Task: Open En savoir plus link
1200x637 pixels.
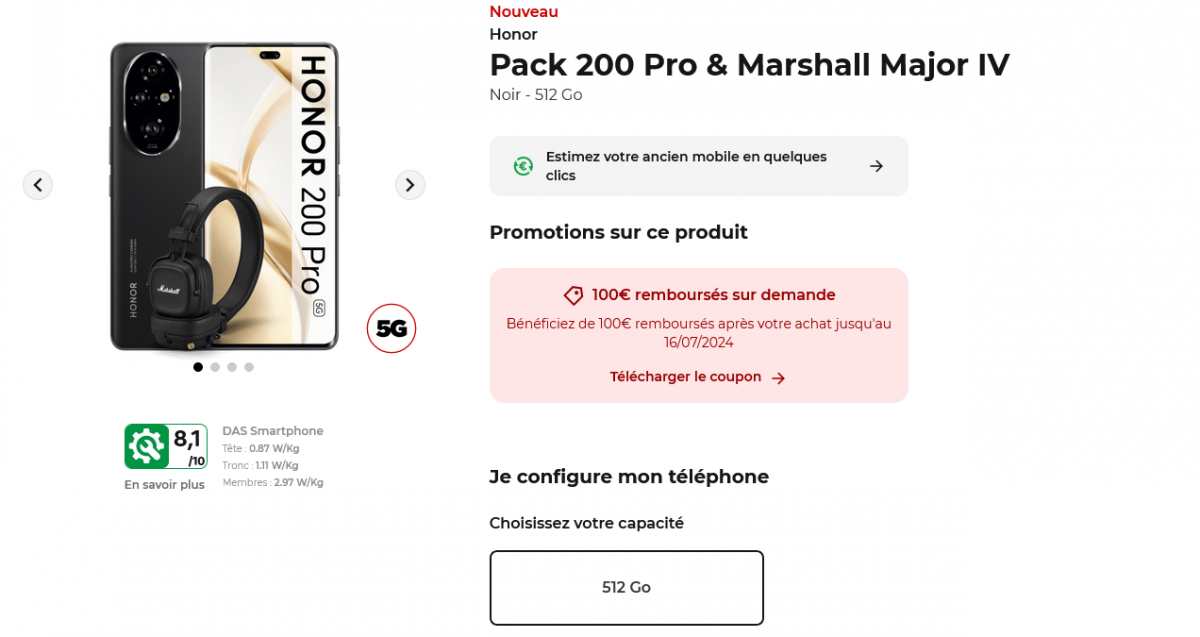Action: pyautogui.click(x=164, y=485)
